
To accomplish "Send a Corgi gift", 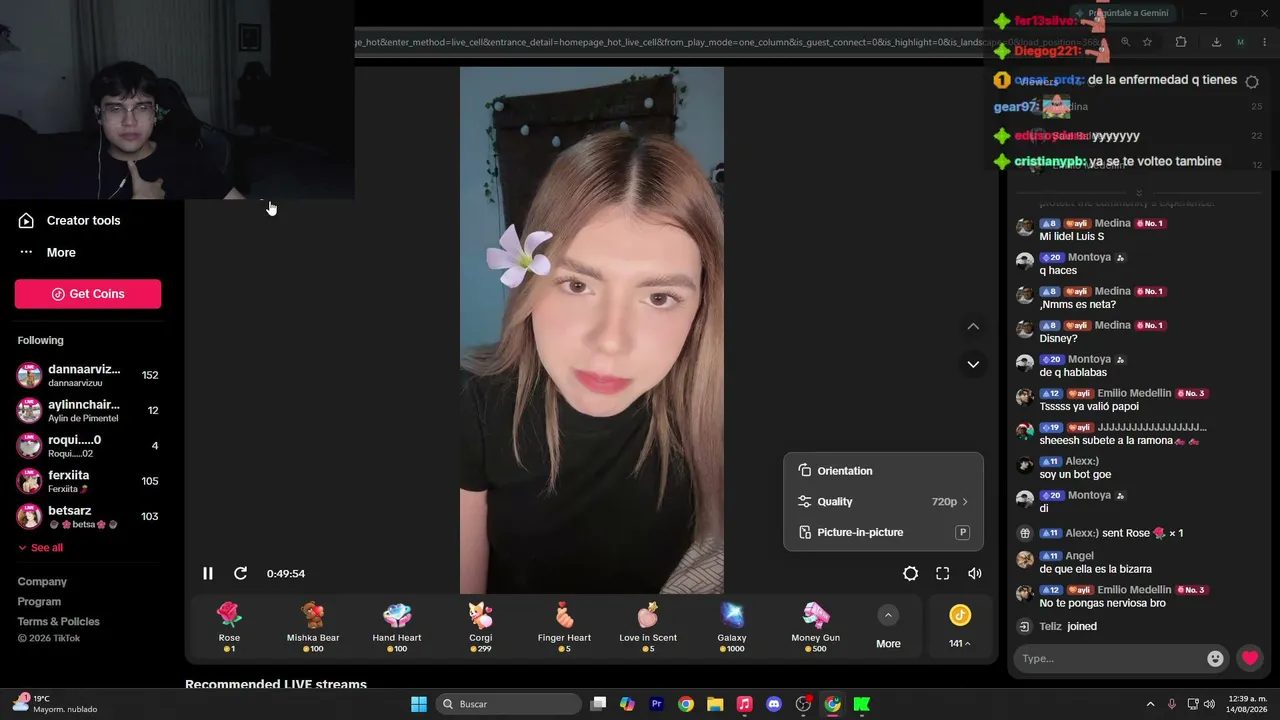I will (481, 627).
